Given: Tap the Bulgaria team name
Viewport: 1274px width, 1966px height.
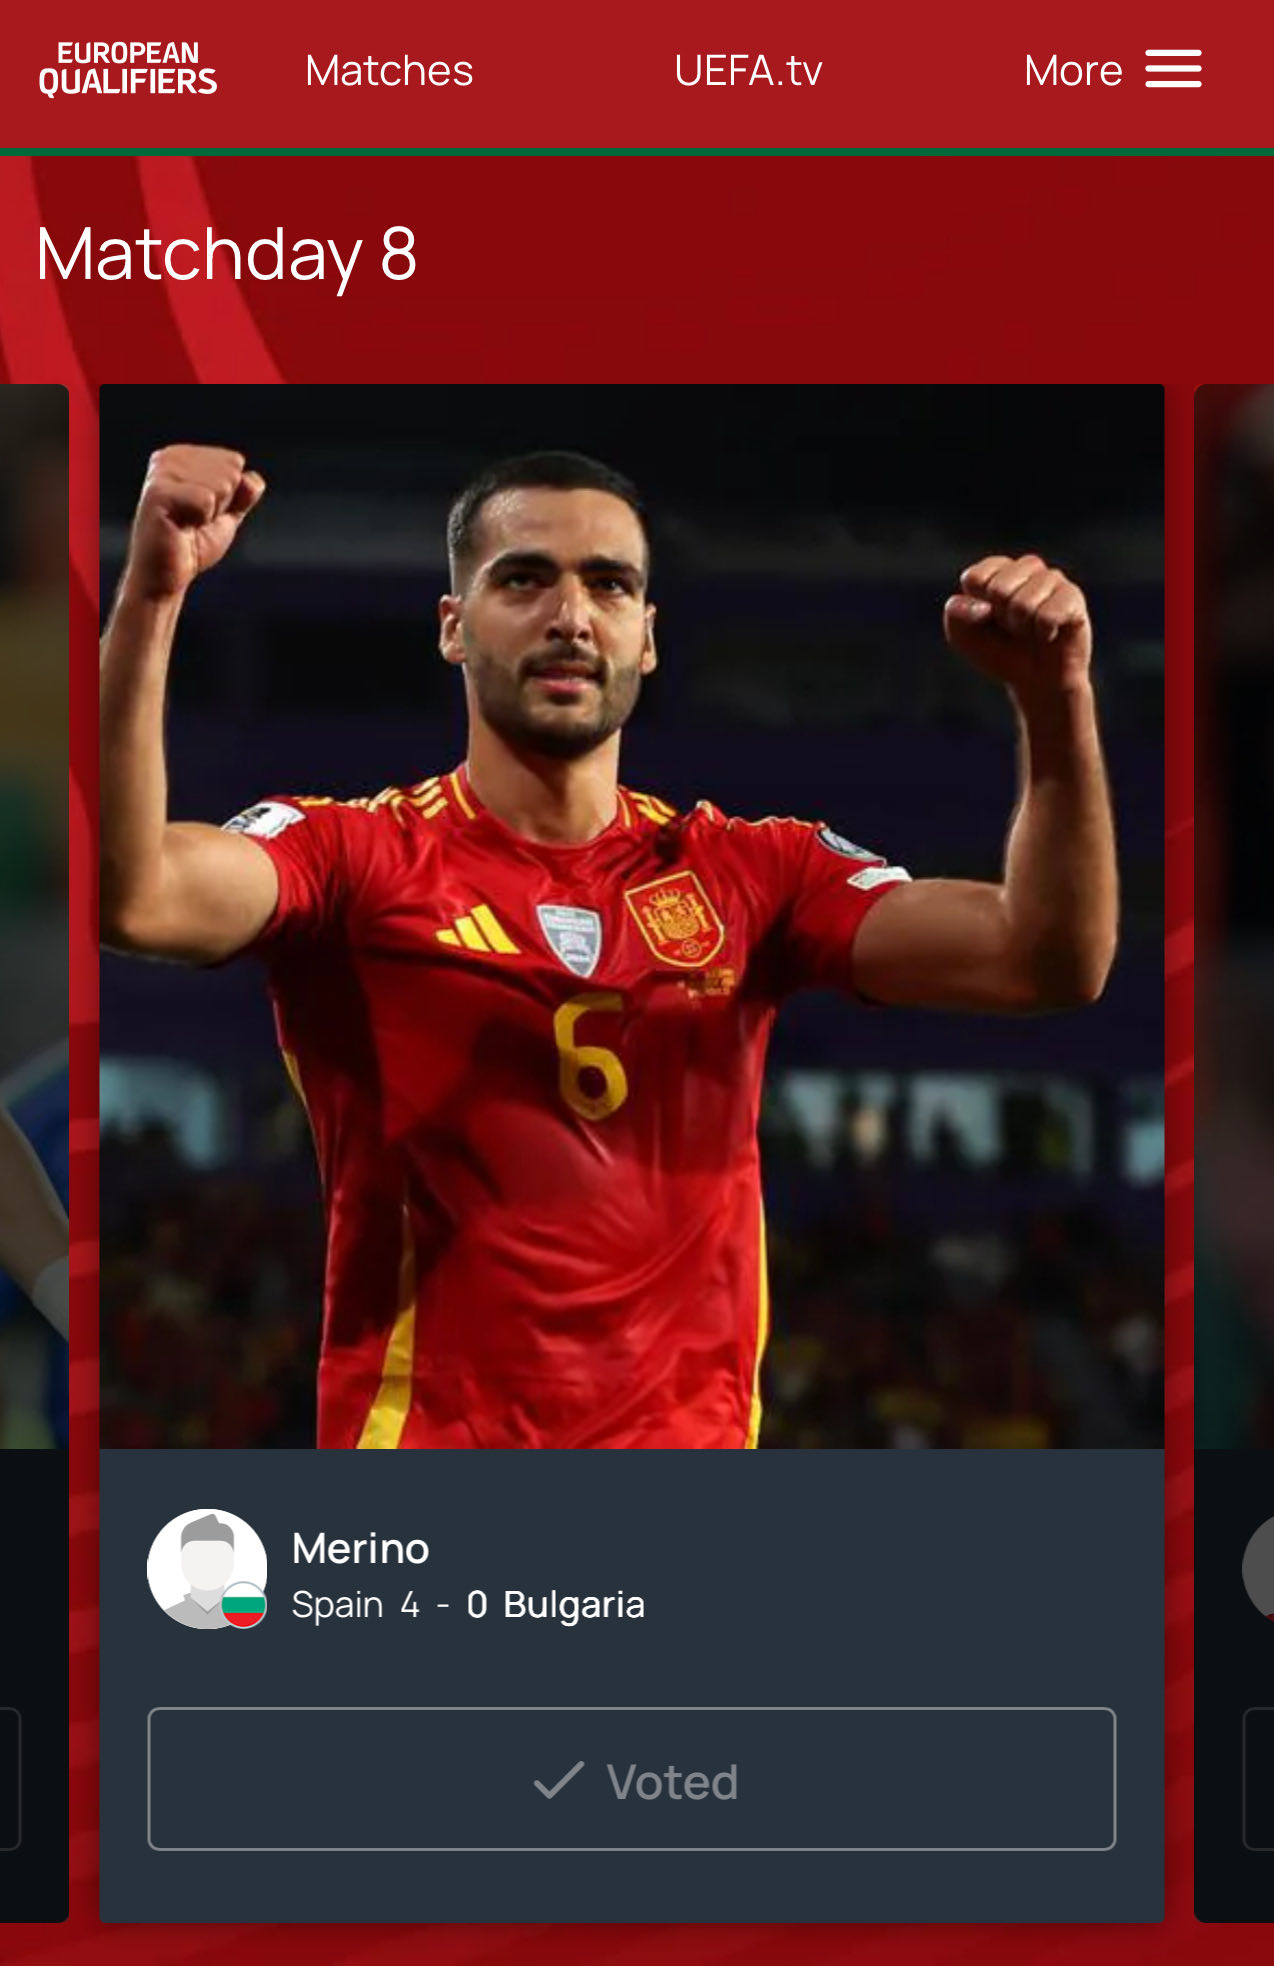Looking at the screenshot, I should pos(574,1604).
